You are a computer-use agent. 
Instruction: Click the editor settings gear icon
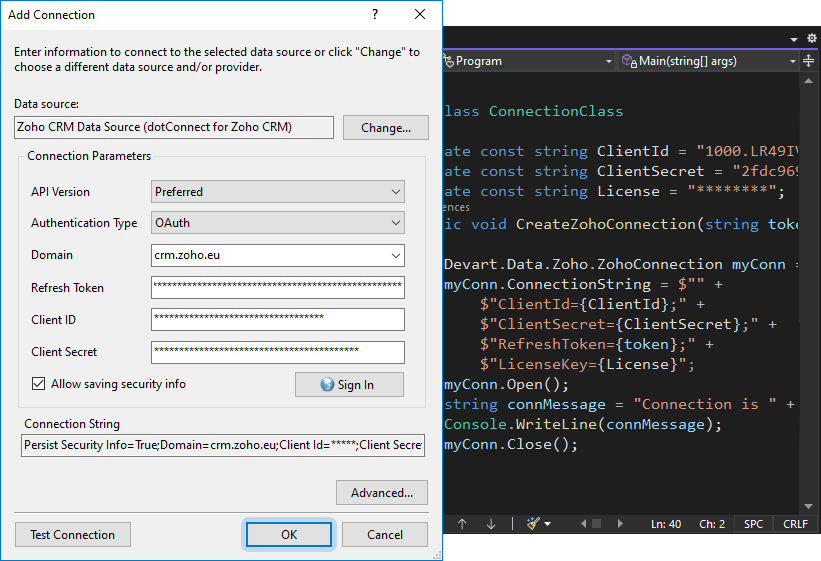click(x=812, y=38)
